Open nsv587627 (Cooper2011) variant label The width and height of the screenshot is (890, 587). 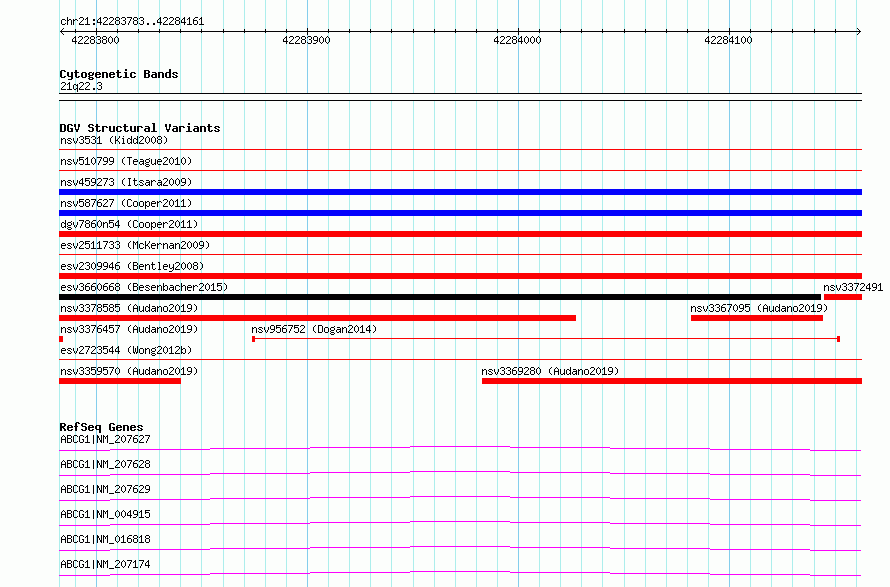point(126,203)
